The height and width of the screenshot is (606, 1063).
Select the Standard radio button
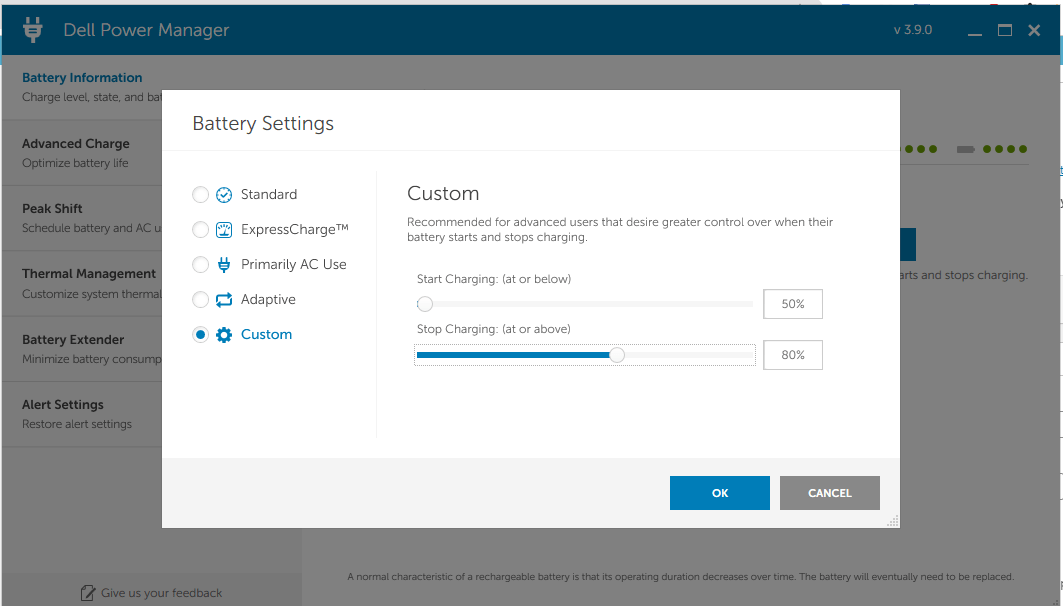[x=200, y=195]
